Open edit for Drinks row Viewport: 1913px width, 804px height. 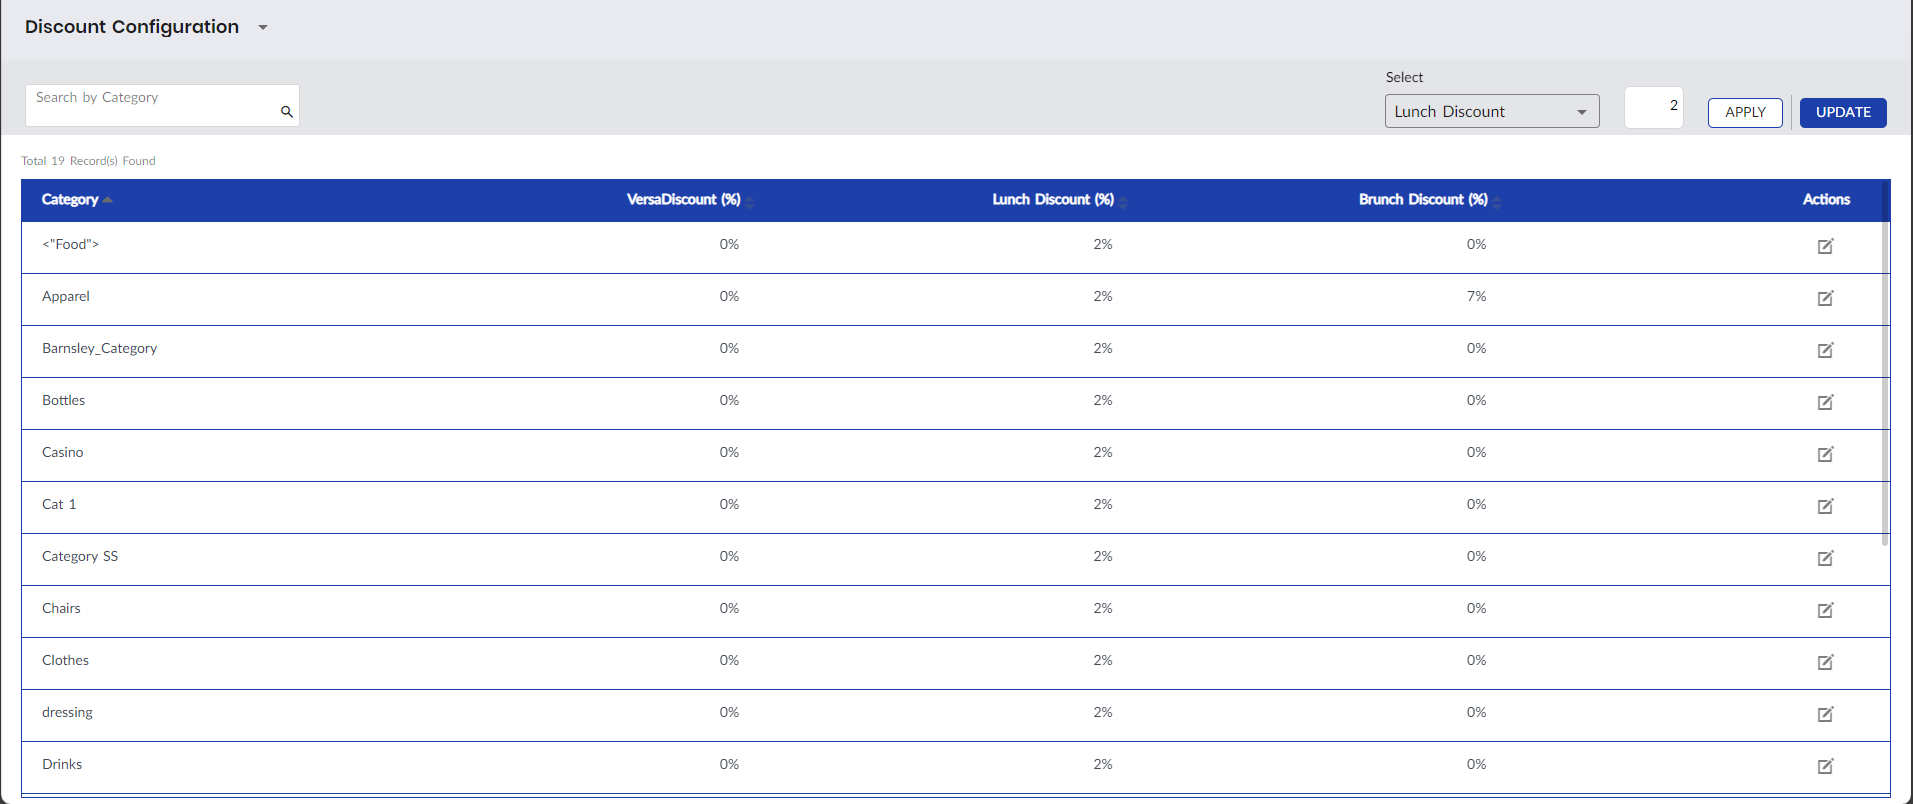[1825, 766]
